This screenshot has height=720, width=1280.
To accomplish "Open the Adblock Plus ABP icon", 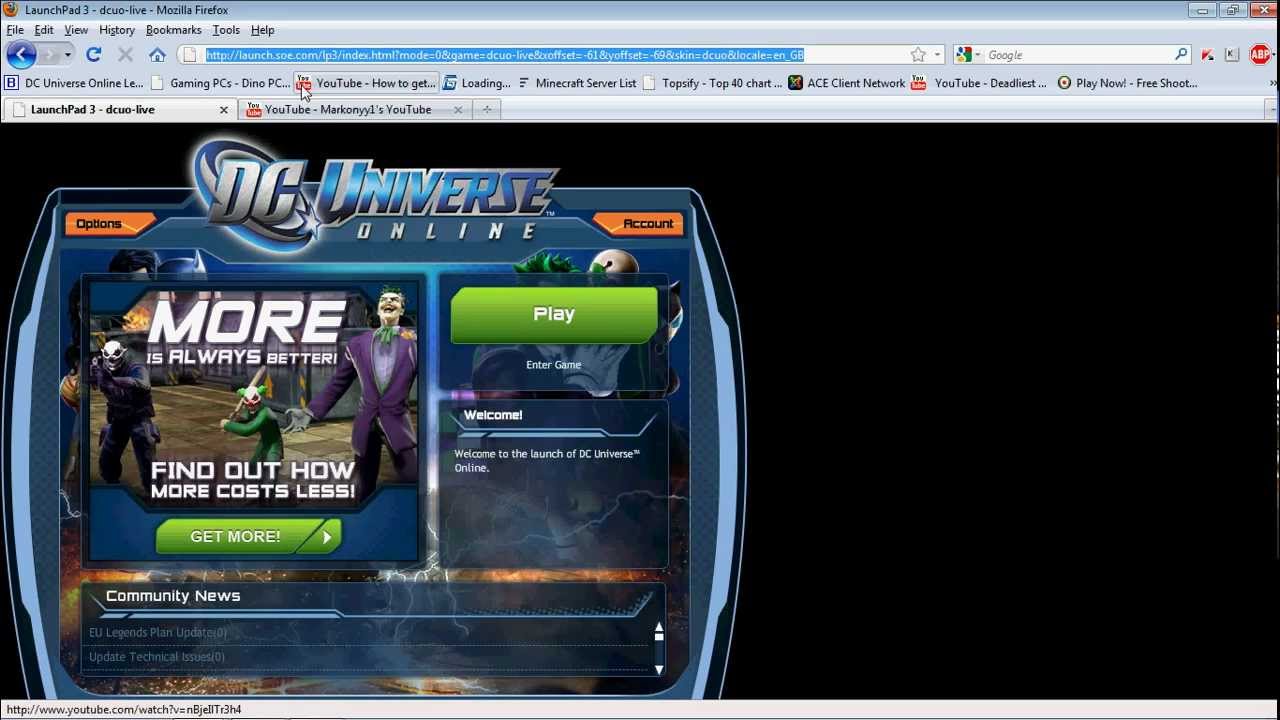I will tap(1259, 55).
